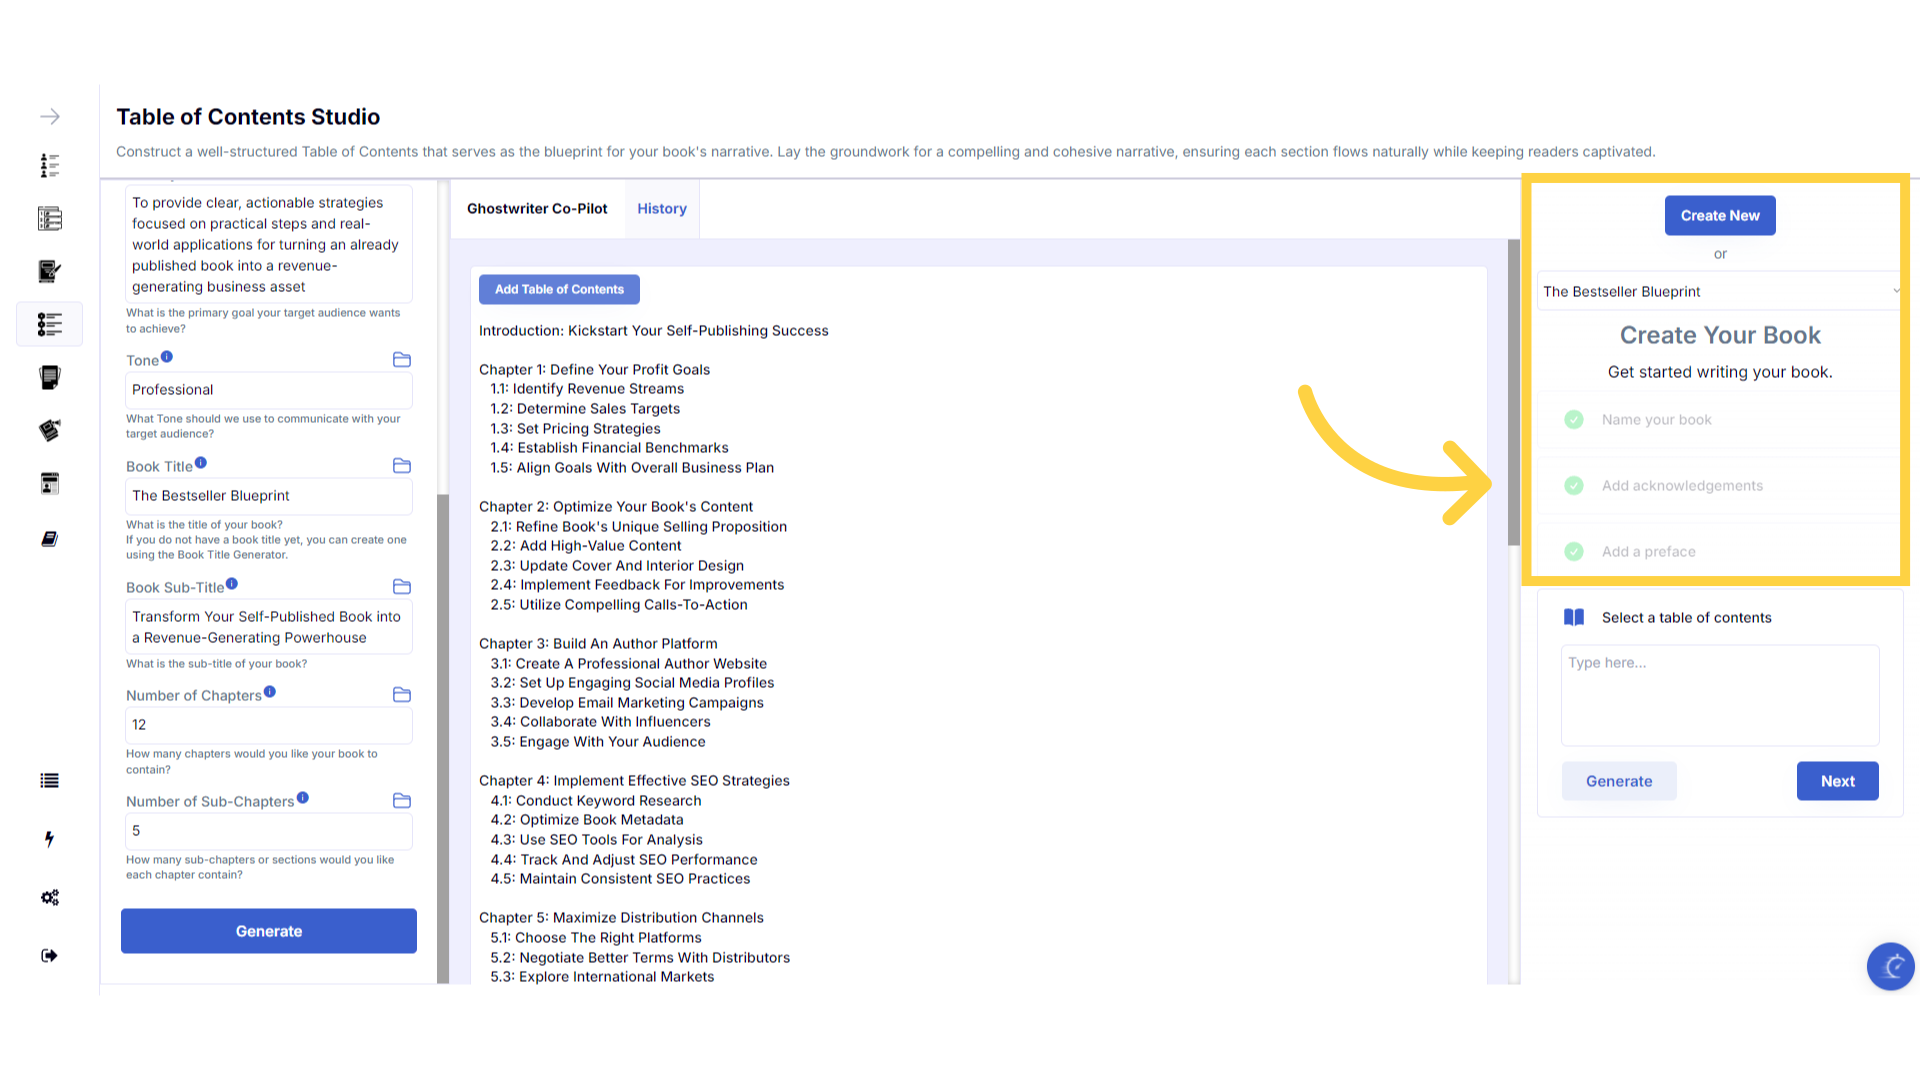Expand the sidebar with the arrow icon
Viewport: 1920px width, 1080px height.
tap(50, 117)
